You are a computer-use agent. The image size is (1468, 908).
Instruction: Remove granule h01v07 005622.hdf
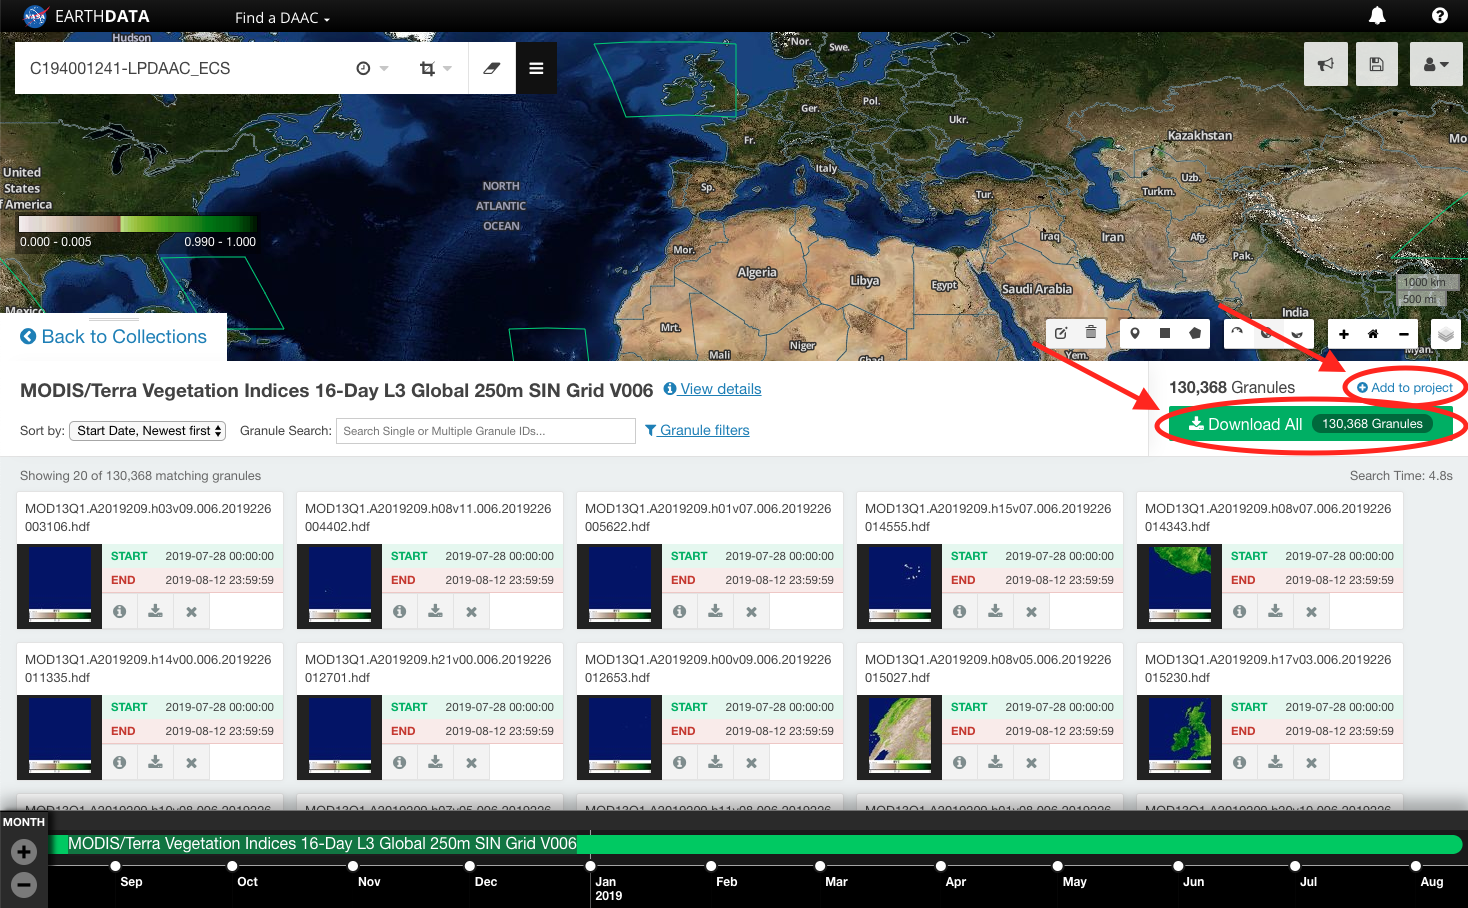point(752,611)
